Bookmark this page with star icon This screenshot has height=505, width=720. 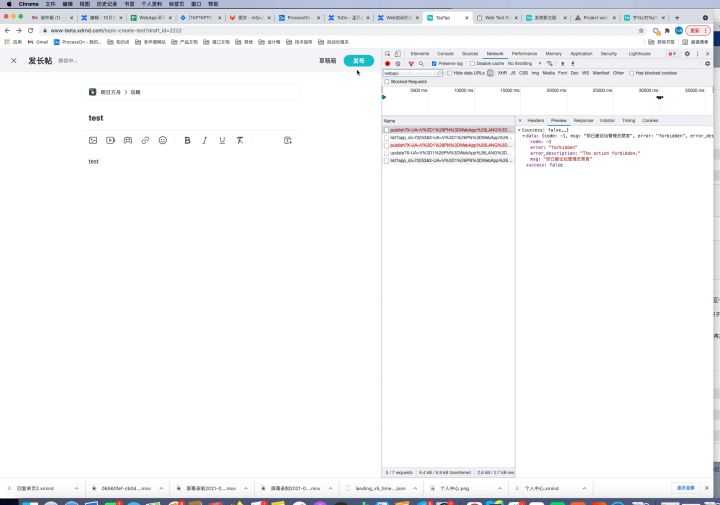click(641, 30)
